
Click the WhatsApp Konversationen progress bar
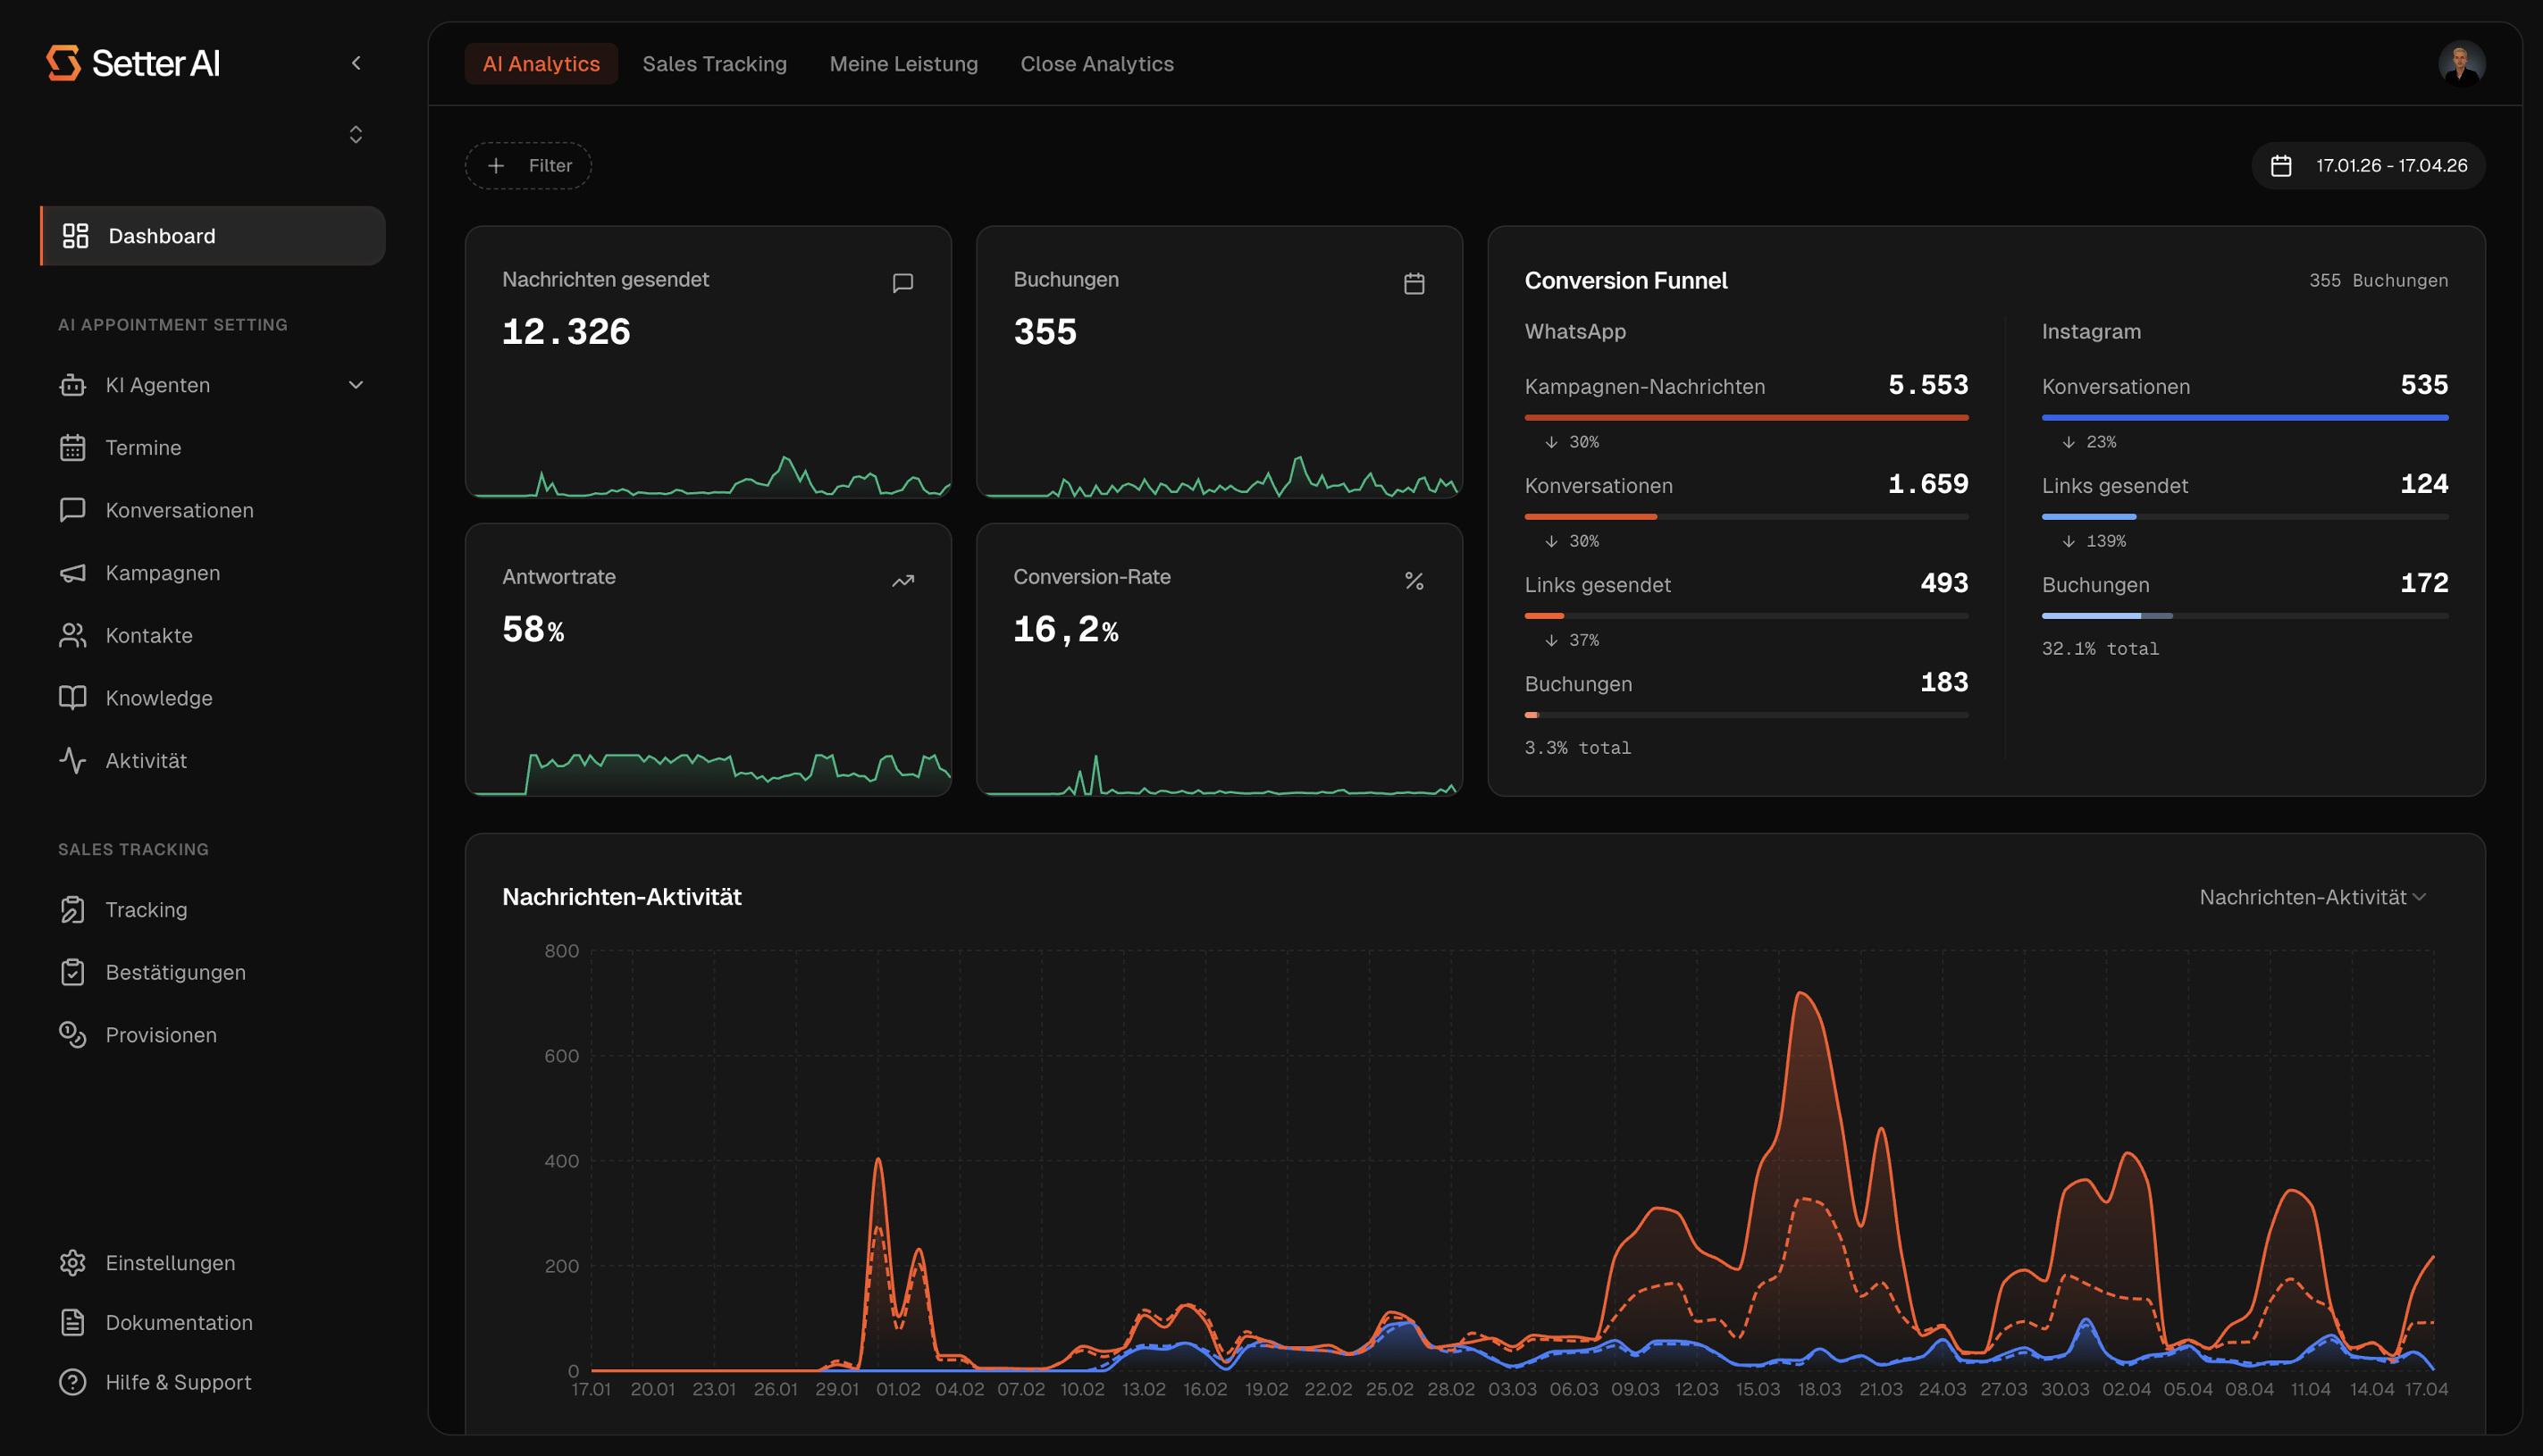click(x=1745, y=517)
